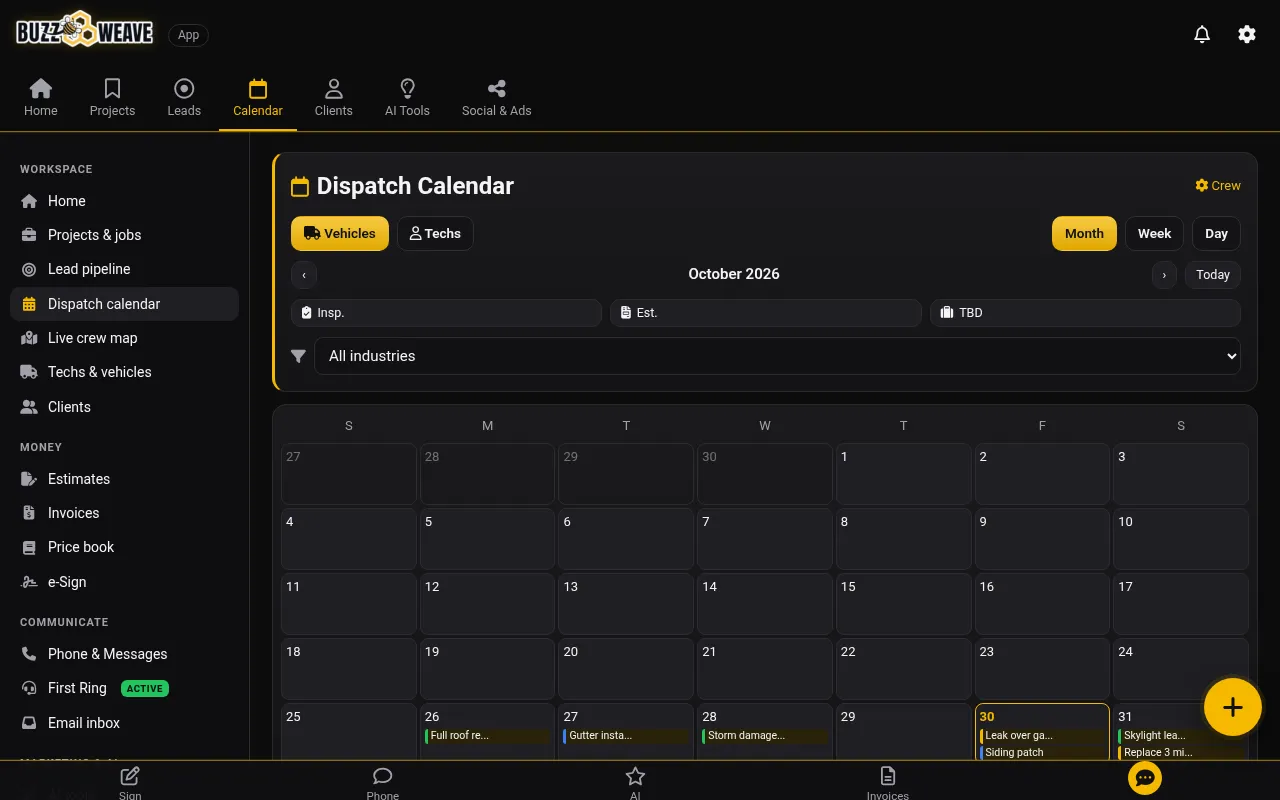The width and height of the screenshot is (1280, 800).
Task: Switch calendar to Week view
Action: (1154, 234)
